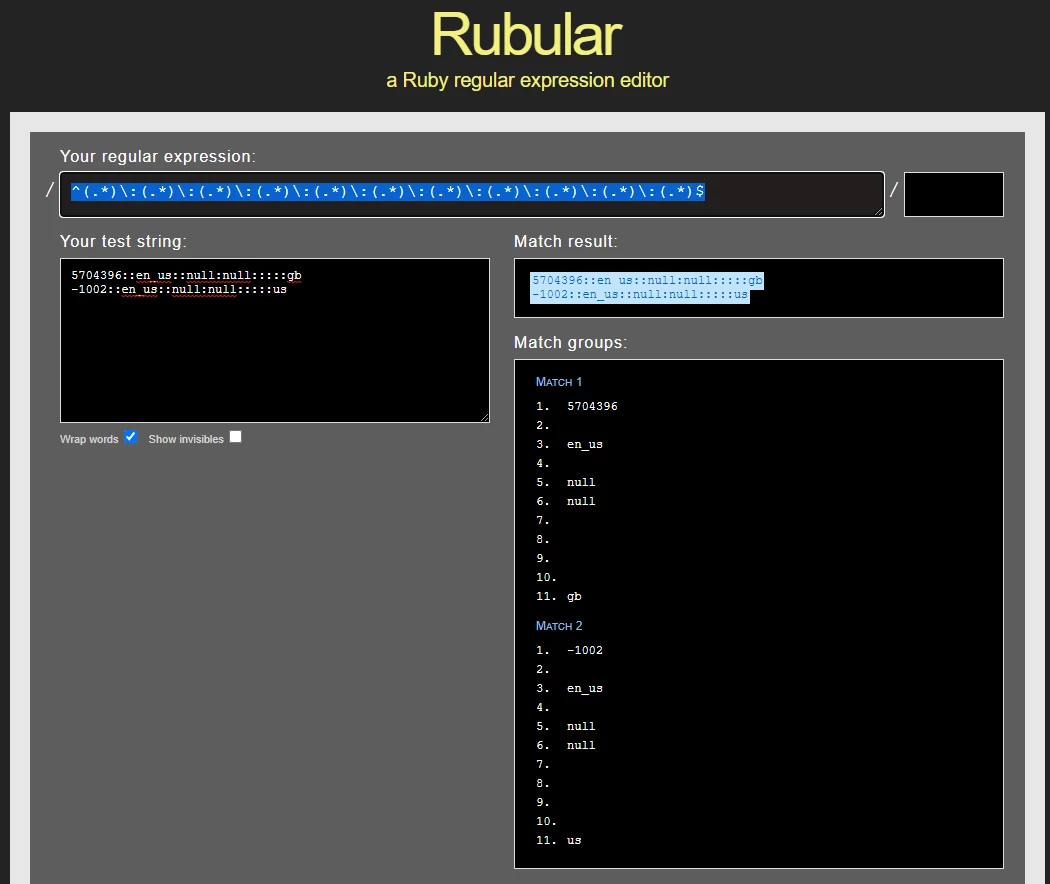Click the '-1002' group value in Match 2
1050x884 pixels.
[585, 650]
